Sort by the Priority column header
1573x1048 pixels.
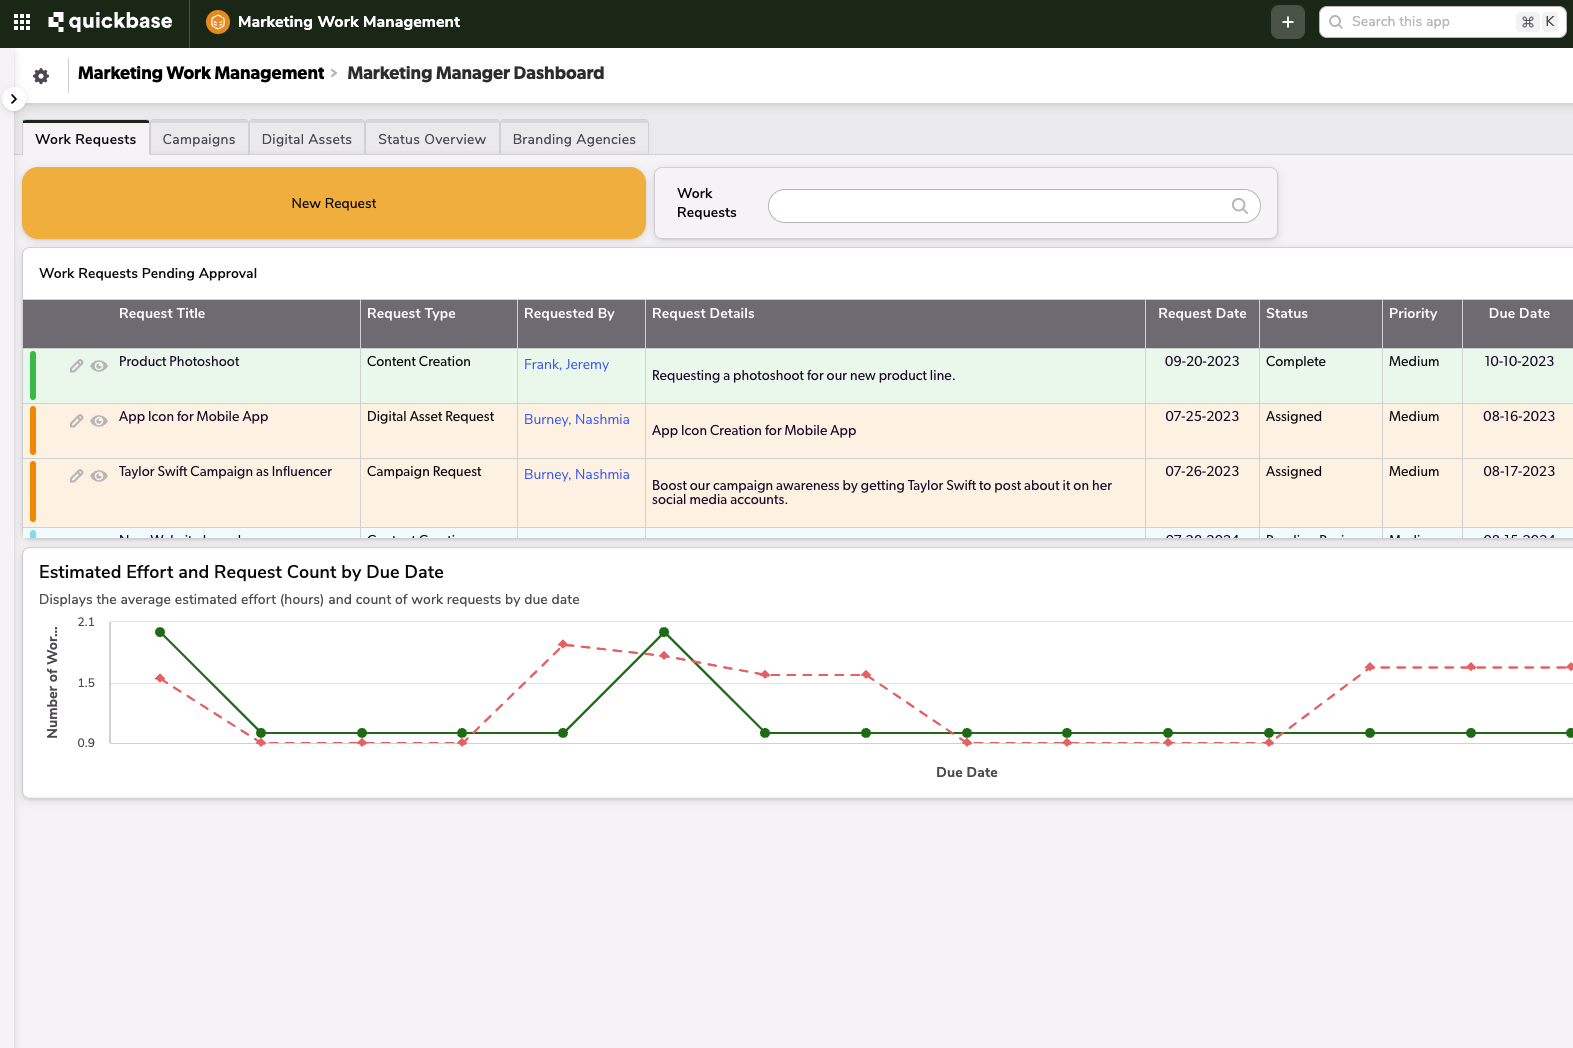[1412, 314]
